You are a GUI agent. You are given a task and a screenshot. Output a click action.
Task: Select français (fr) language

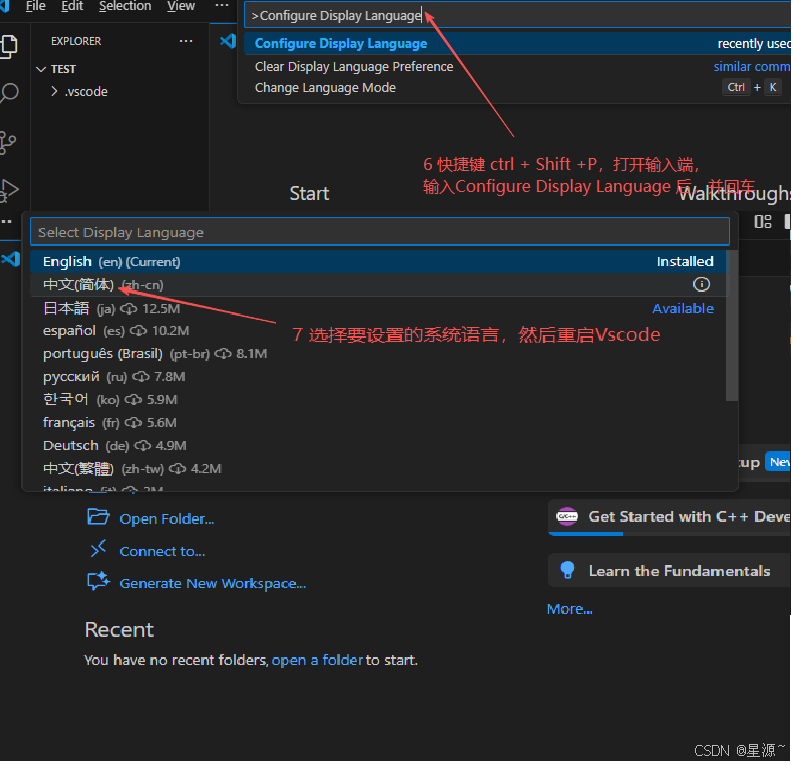tap(378, 423)
